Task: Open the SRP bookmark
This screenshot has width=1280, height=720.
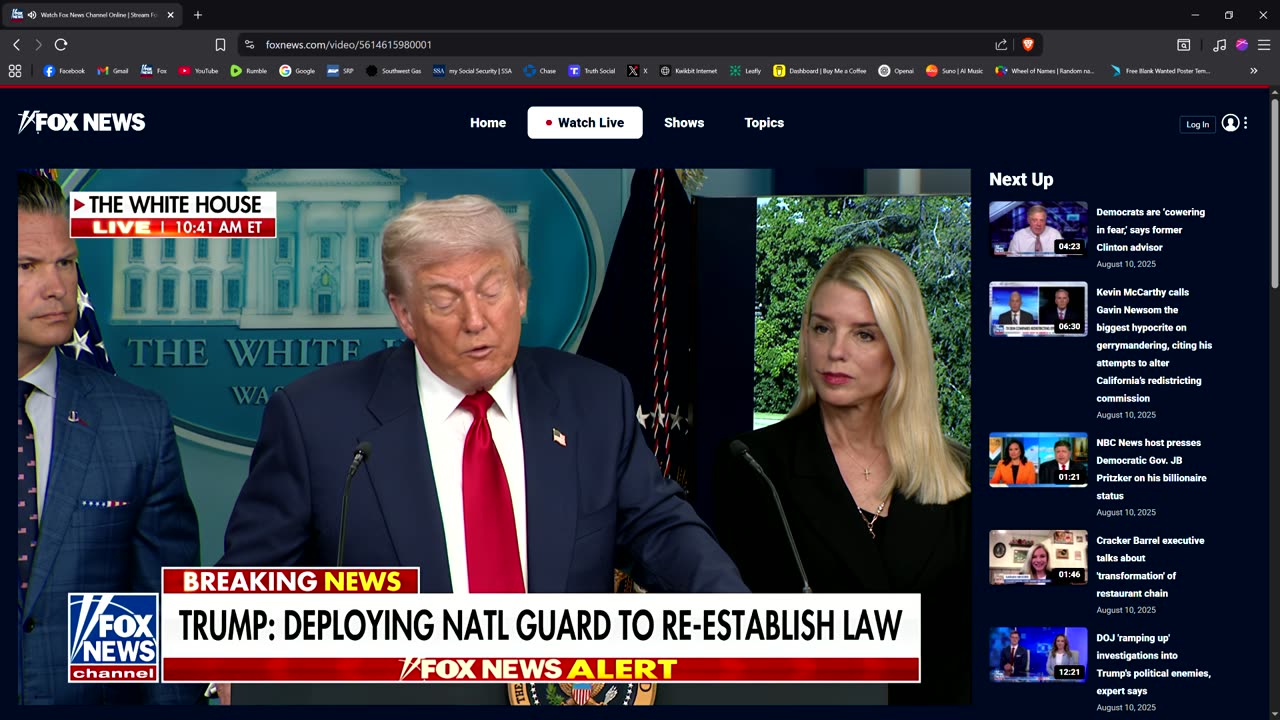Action: tap(340, 71)
